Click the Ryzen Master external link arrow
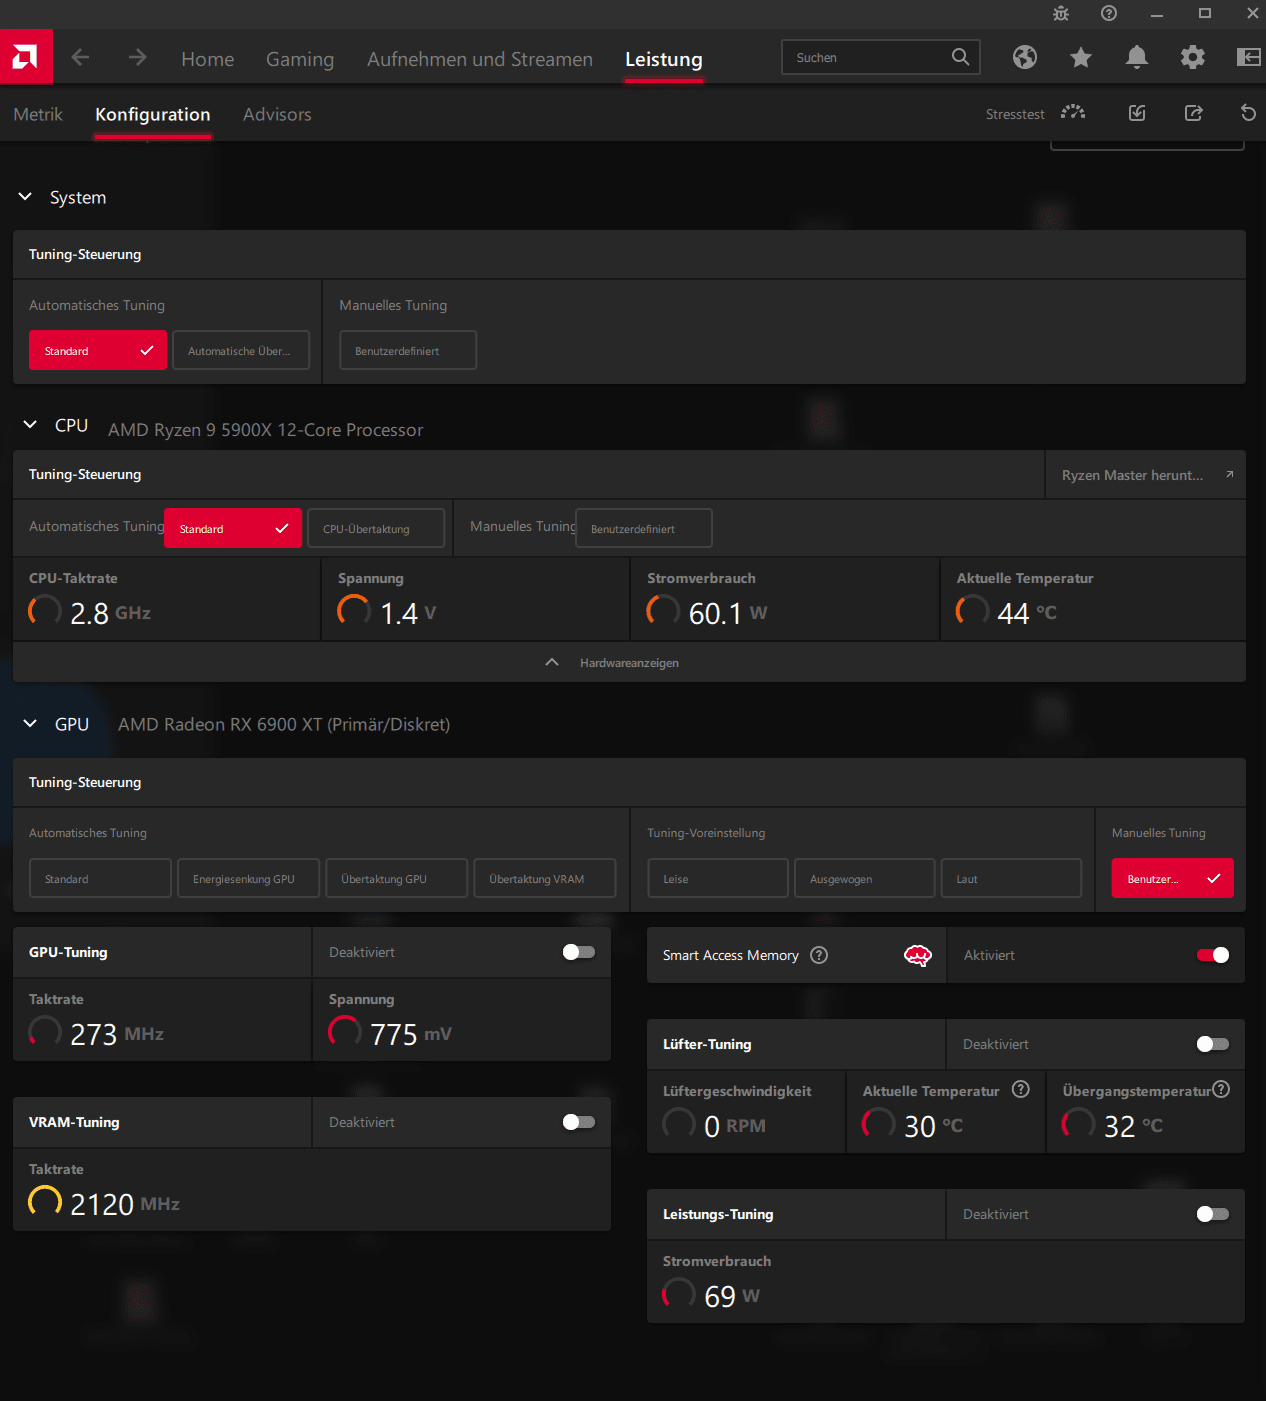This screenshot has width=1266, height=1401. [x=1230, y=475]
